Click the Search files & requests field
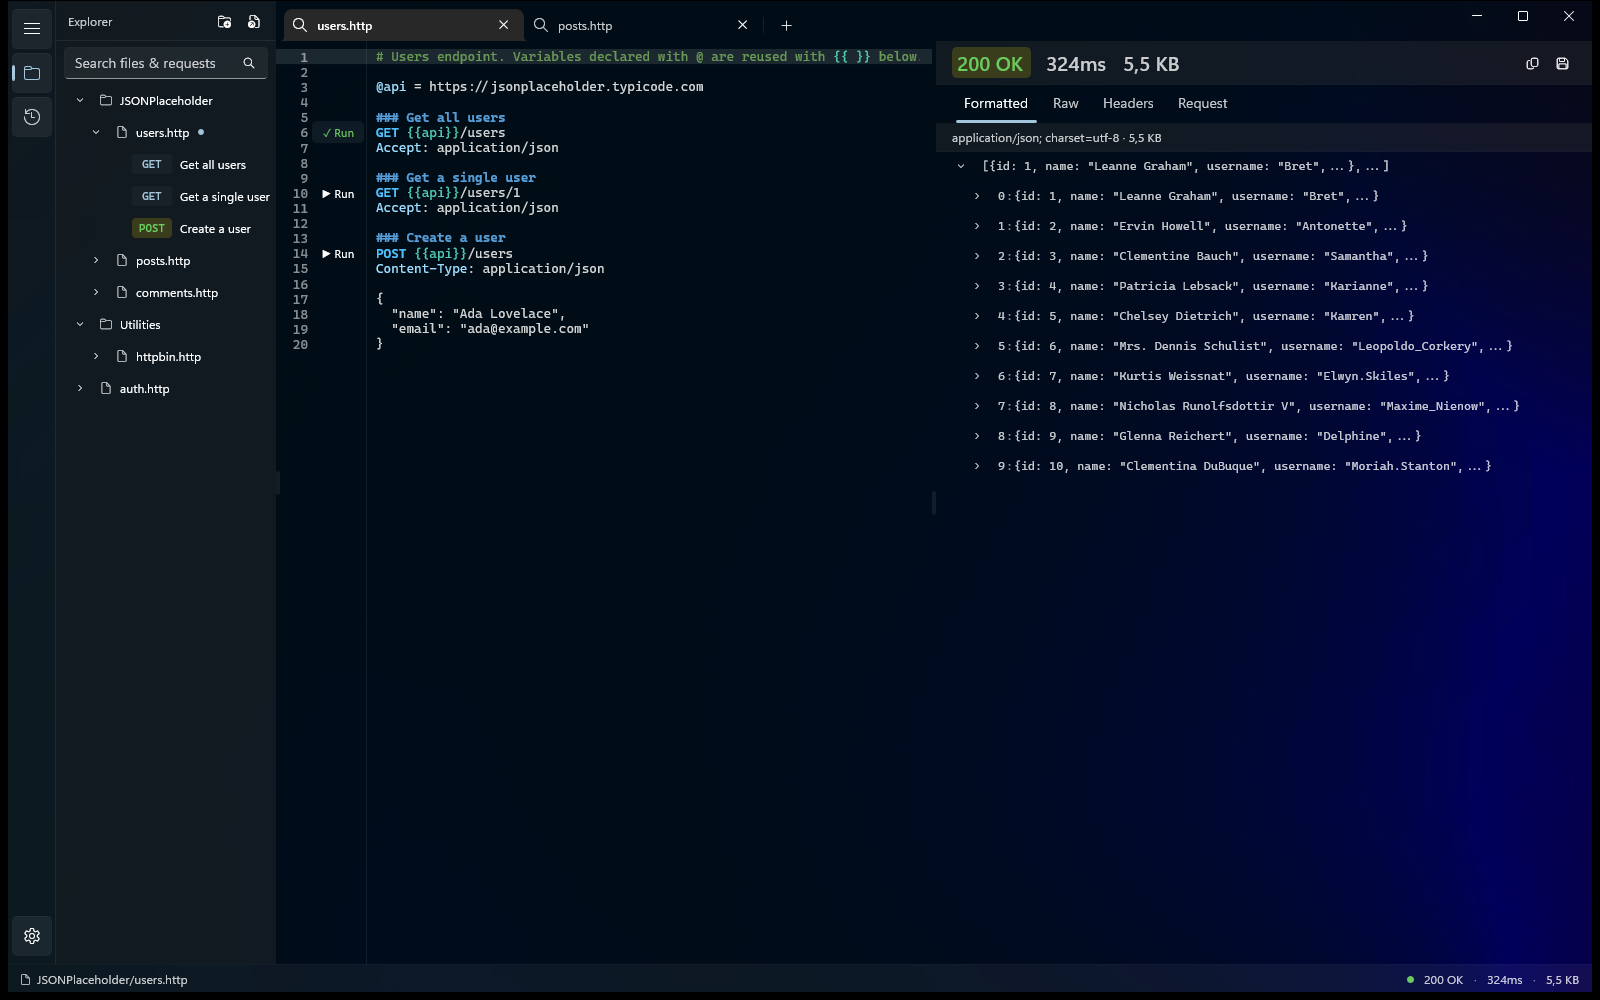 (166, 63)
